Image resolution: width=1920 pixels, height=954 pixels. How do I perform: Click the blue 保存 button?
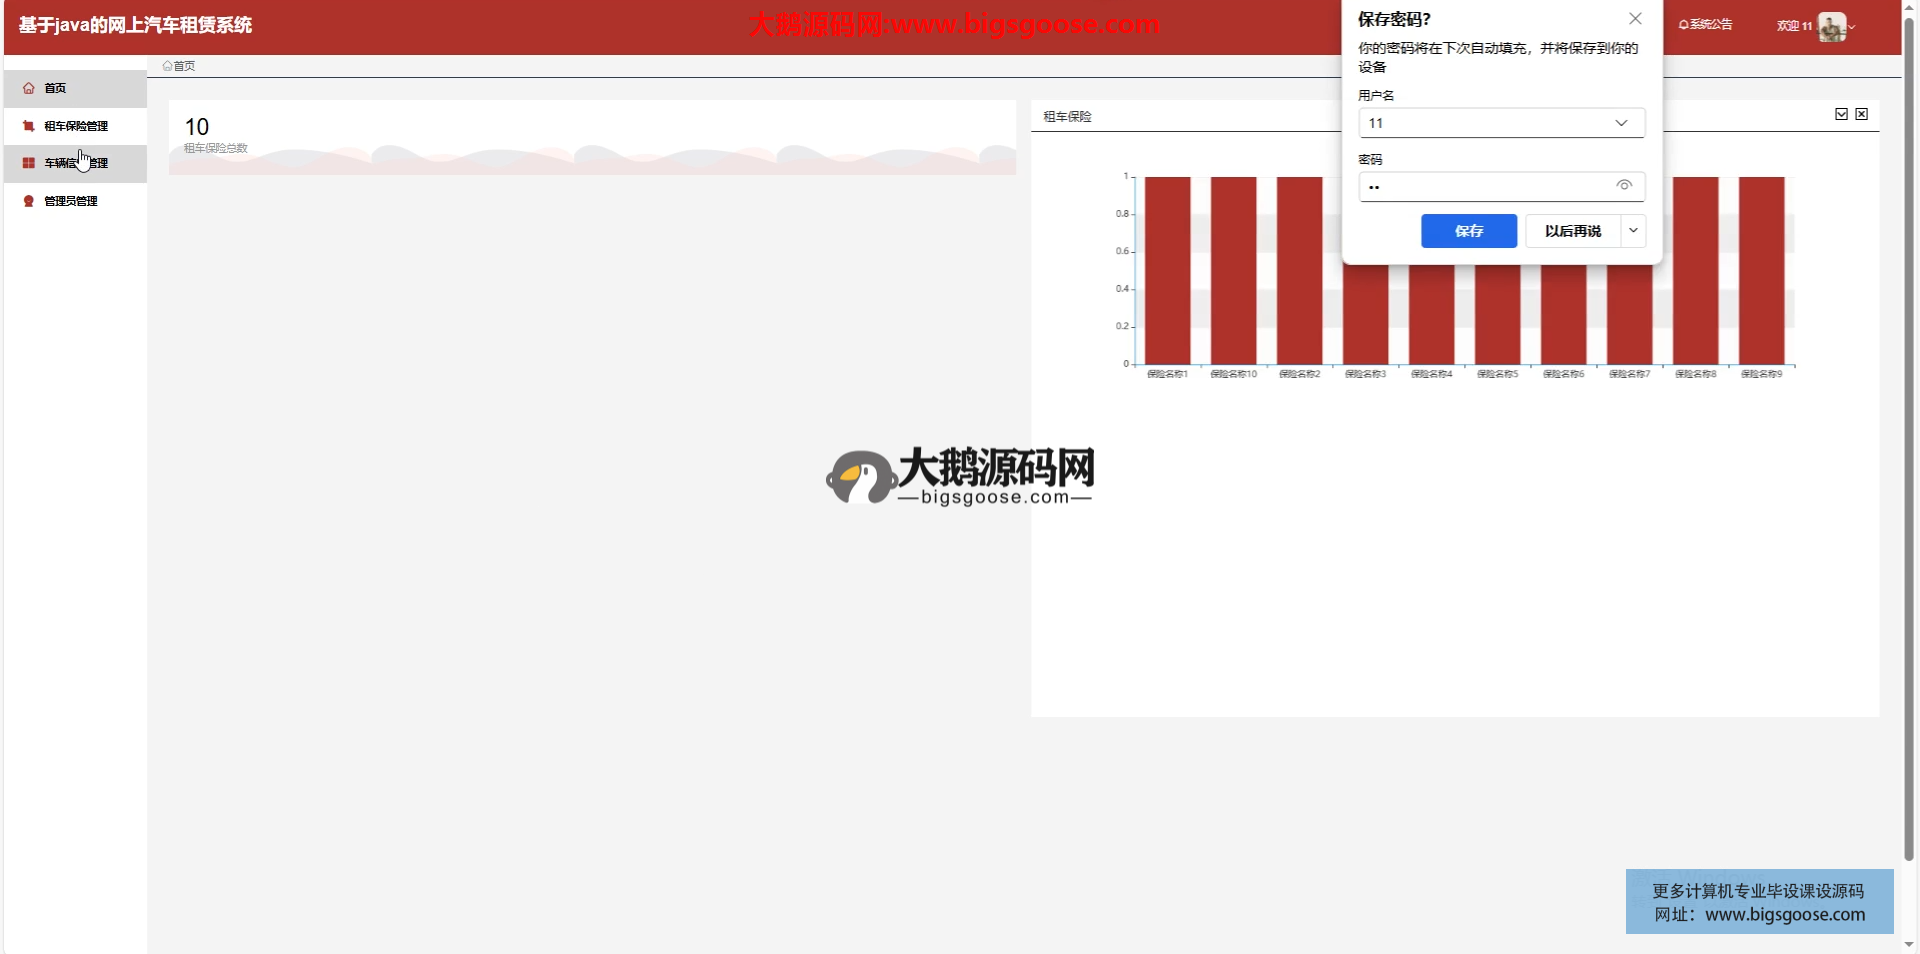[1468, 231]
